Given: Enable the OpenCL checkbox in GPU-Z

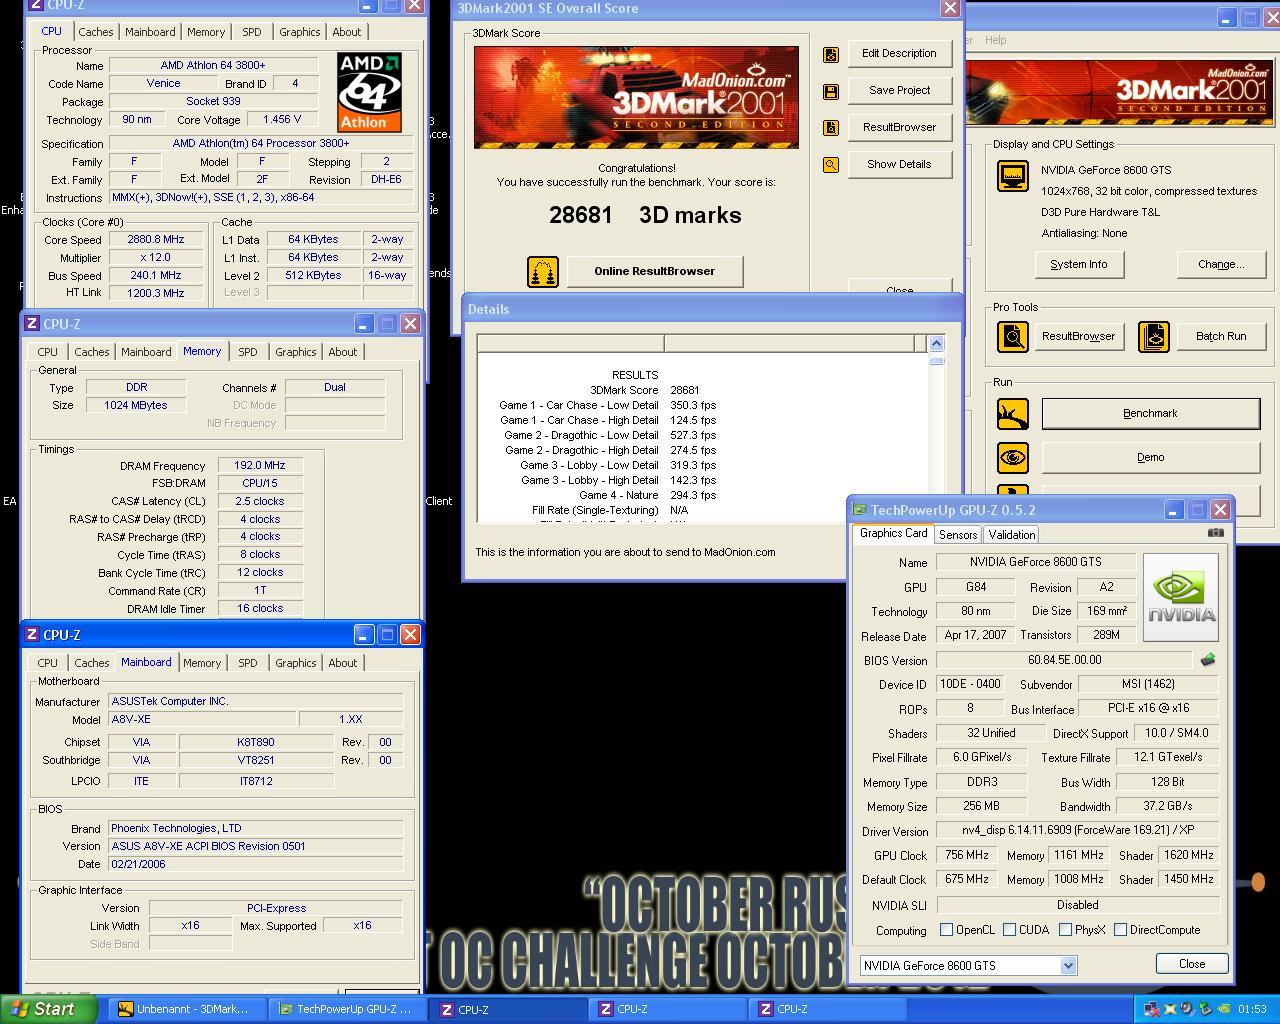Looking at the screenshot, I should click(946, 930).
